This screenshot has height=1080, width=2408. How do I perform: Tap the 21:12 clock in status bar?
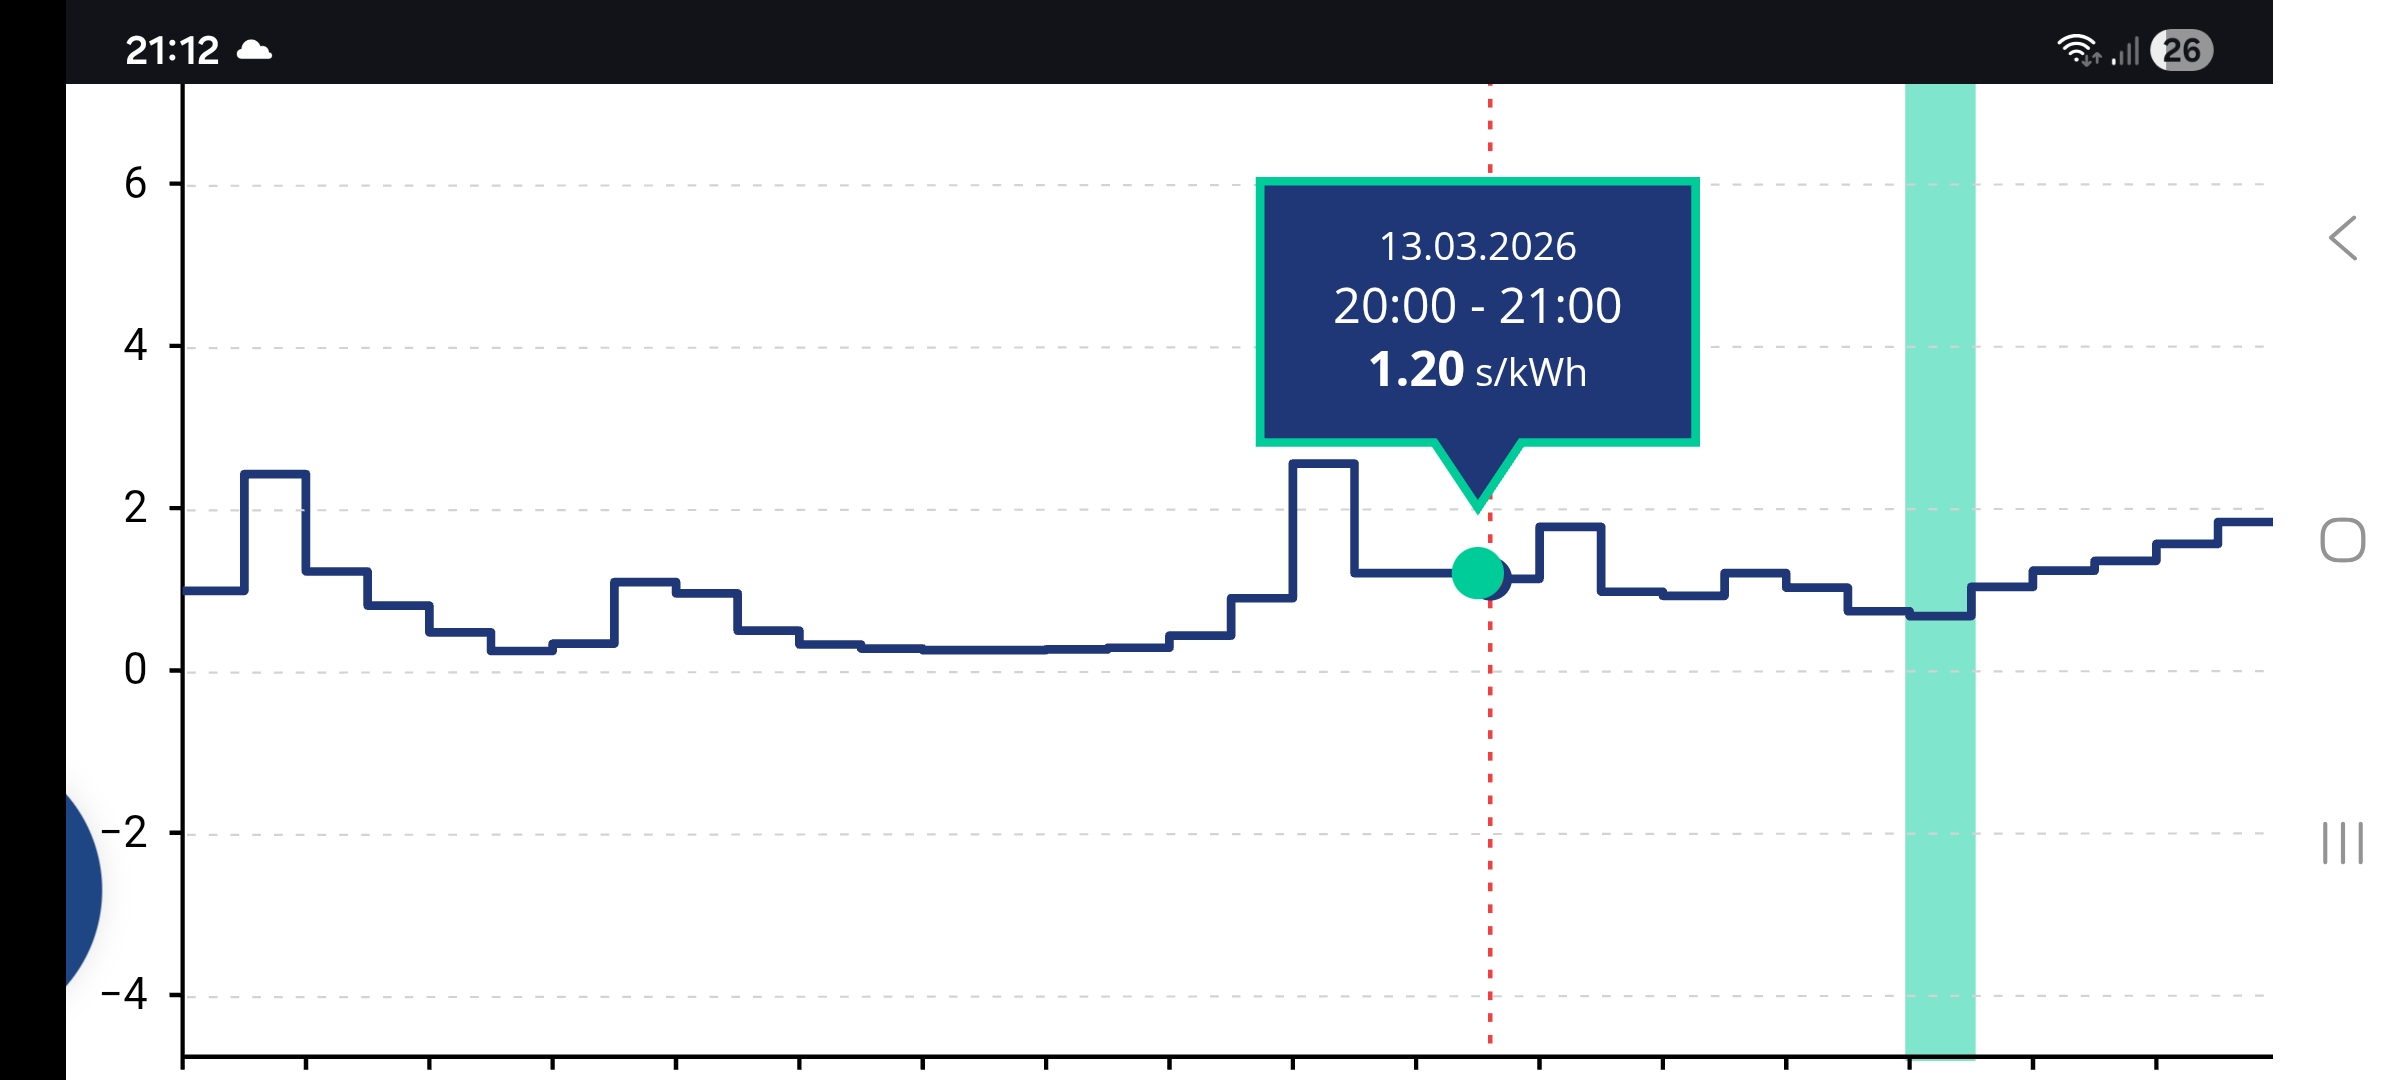[172, 50]
